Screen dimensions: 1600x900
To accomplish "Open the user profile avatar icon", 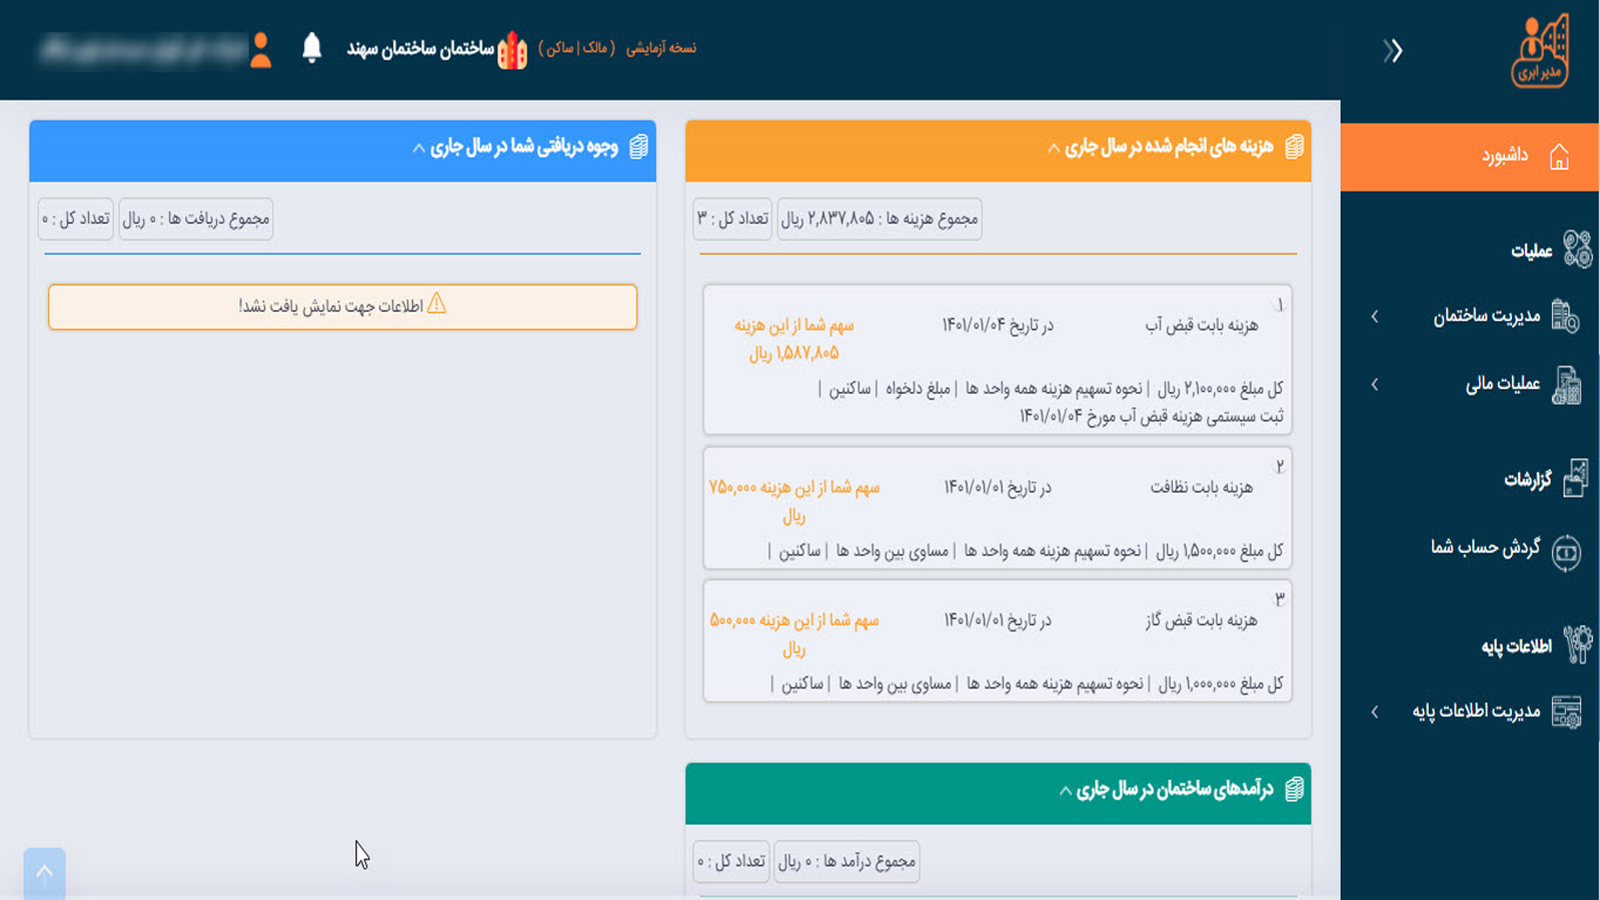I will 261,49.
